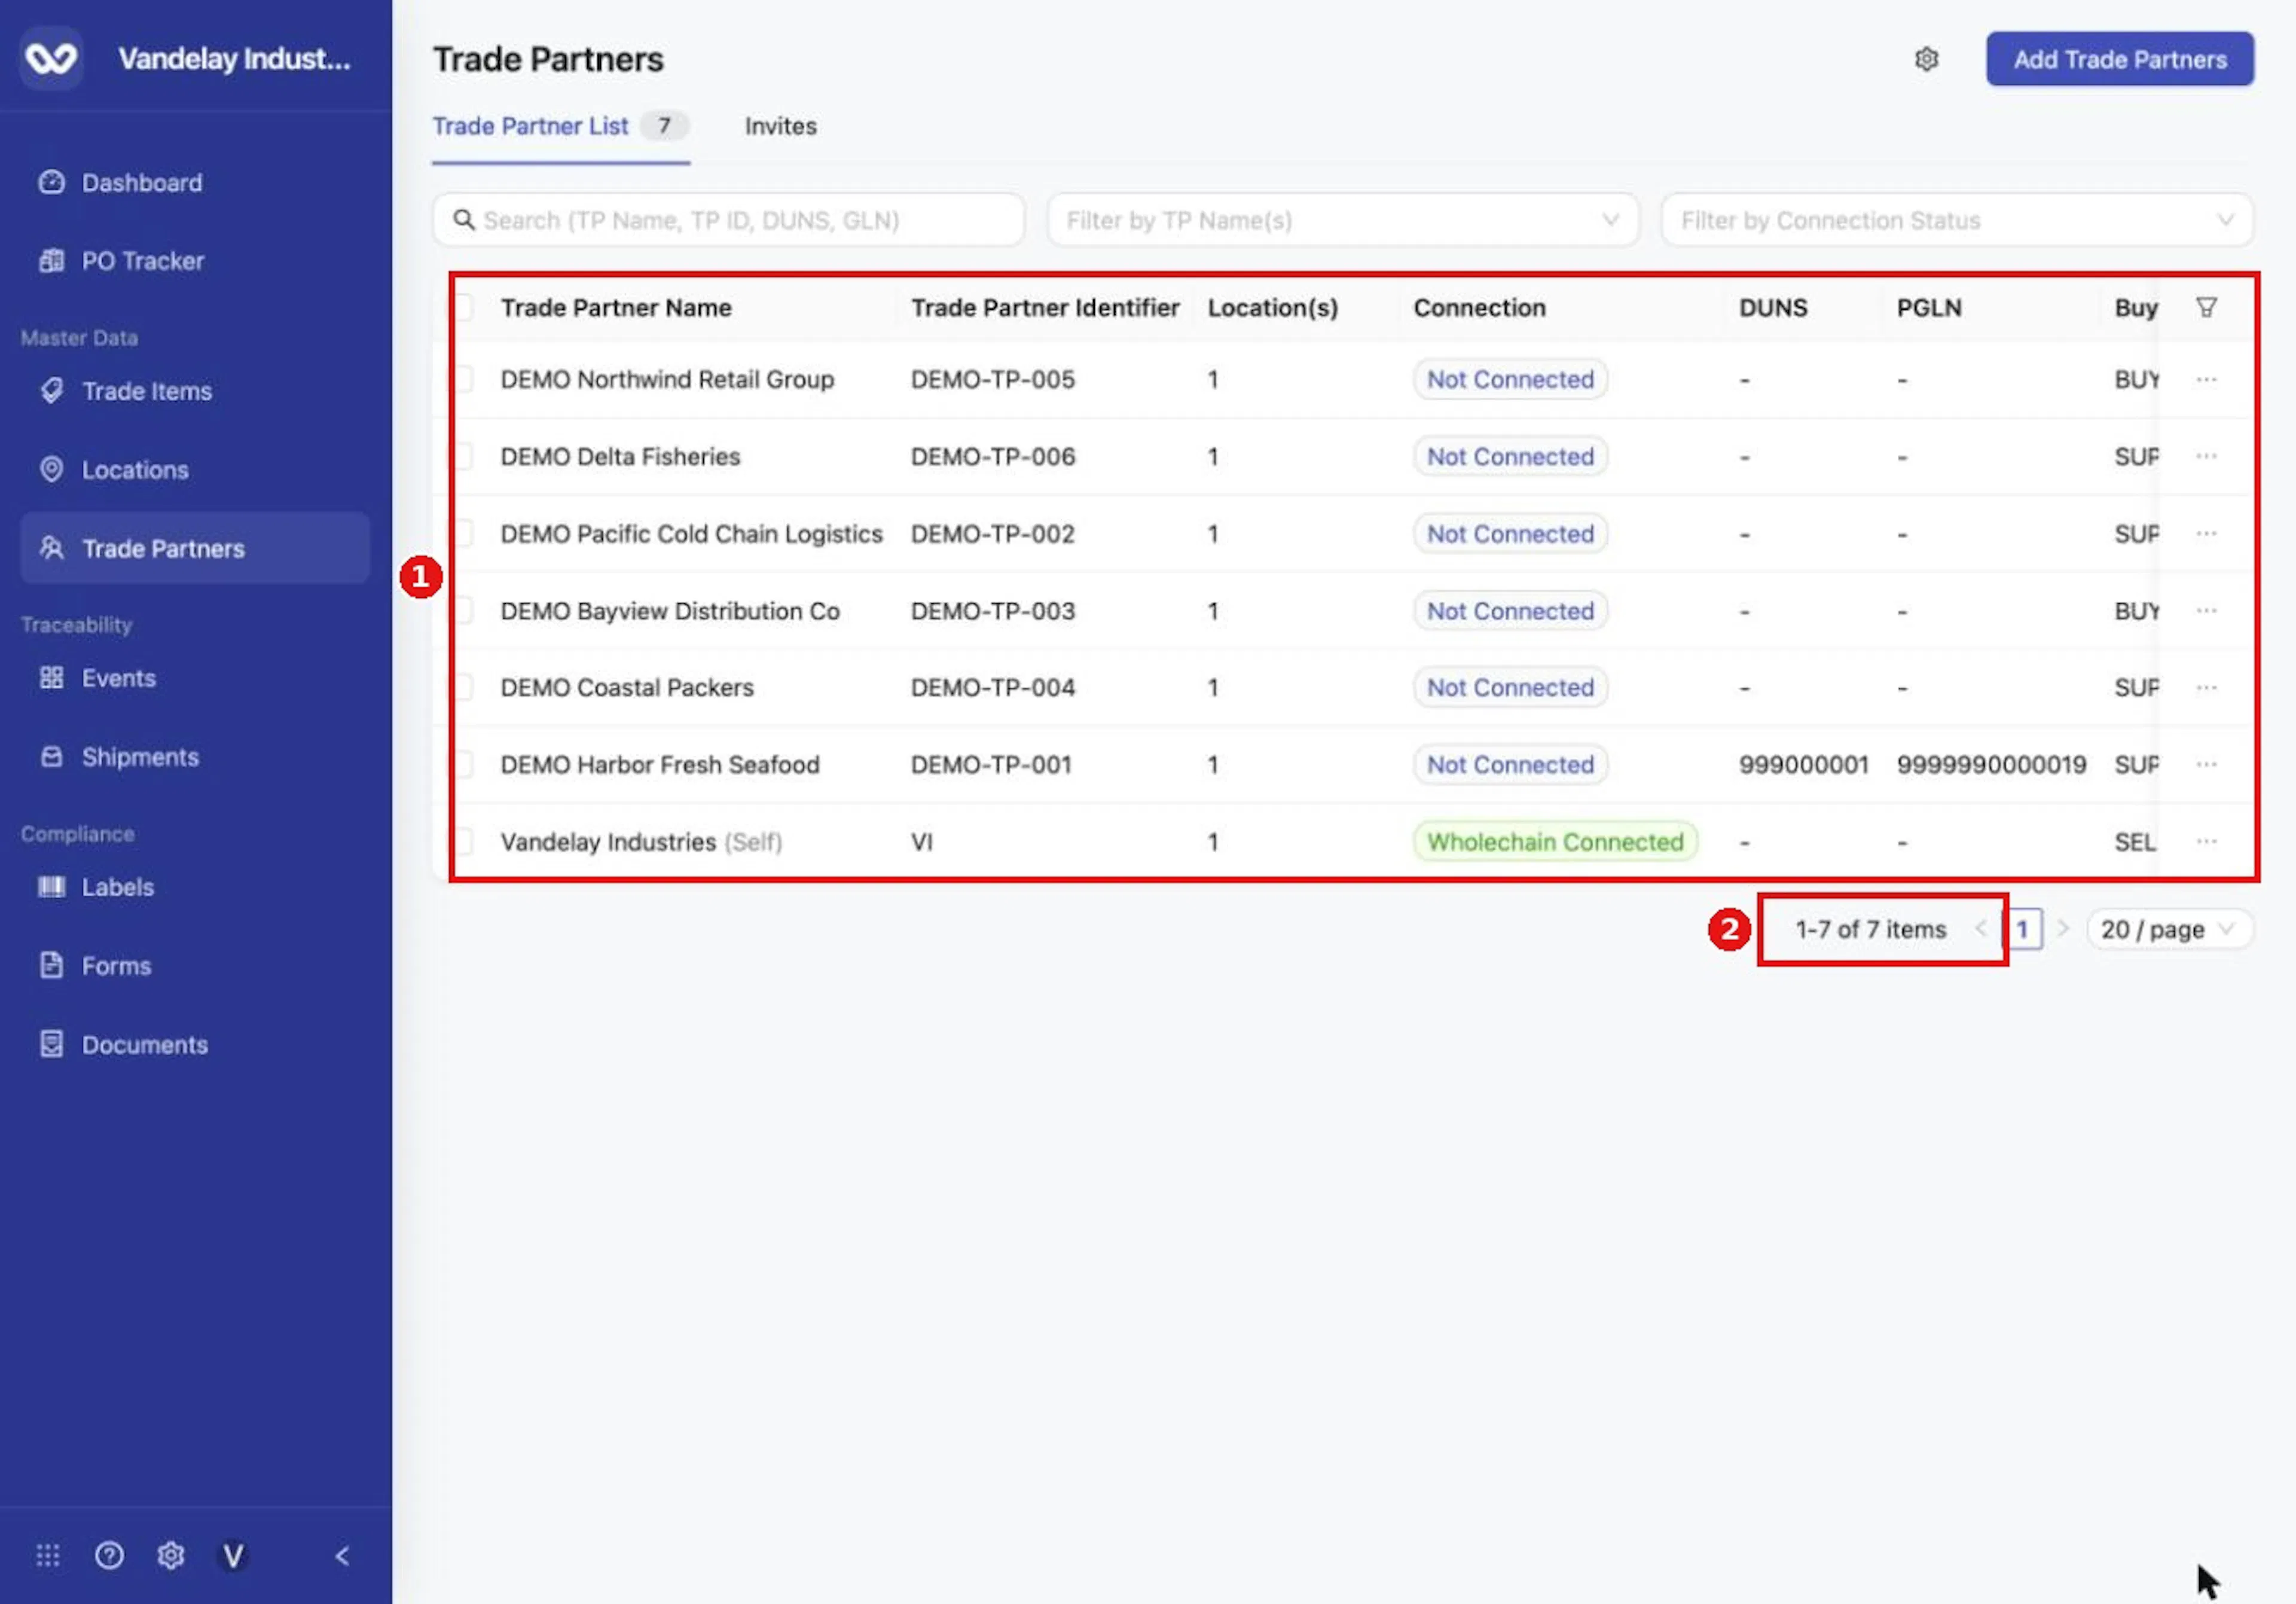Switch to the Invites tab
The width and height of the screenshot is (2296, 1604).
pyautogui.click(x=780, y=126)
